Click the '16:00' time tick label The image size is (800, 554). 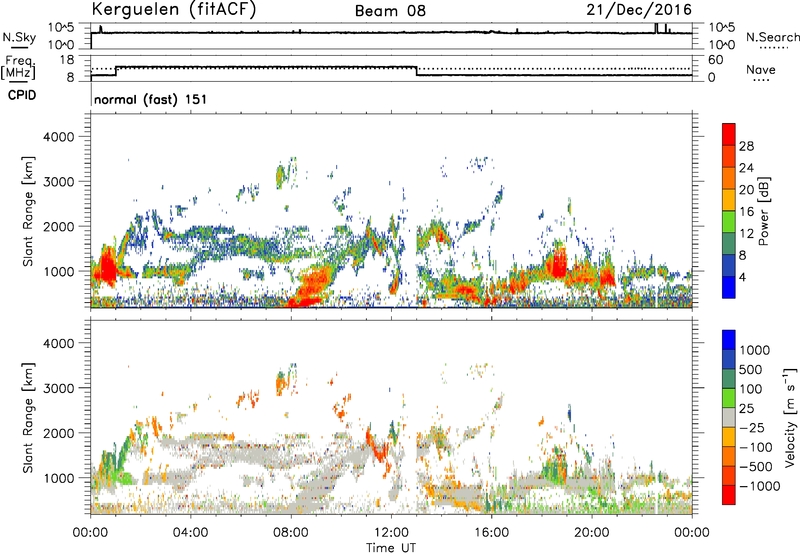tap(491, 533)
